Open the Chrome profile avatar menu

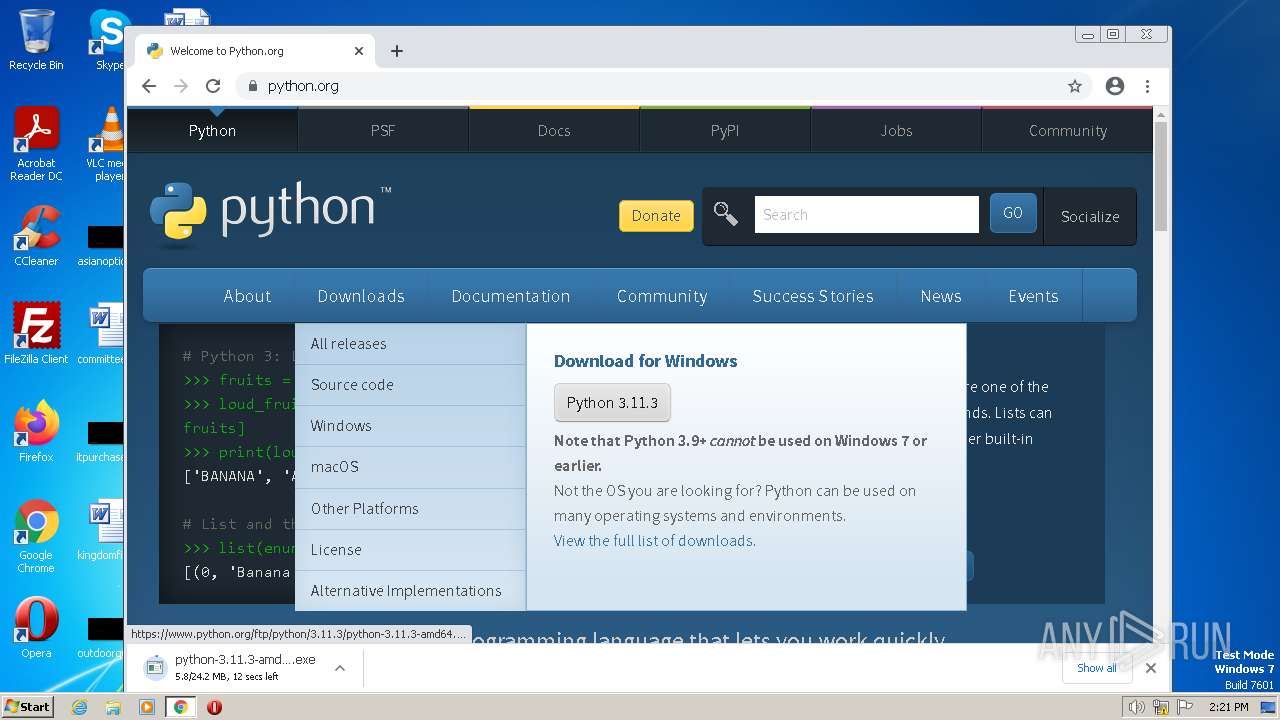point(1115,86)
